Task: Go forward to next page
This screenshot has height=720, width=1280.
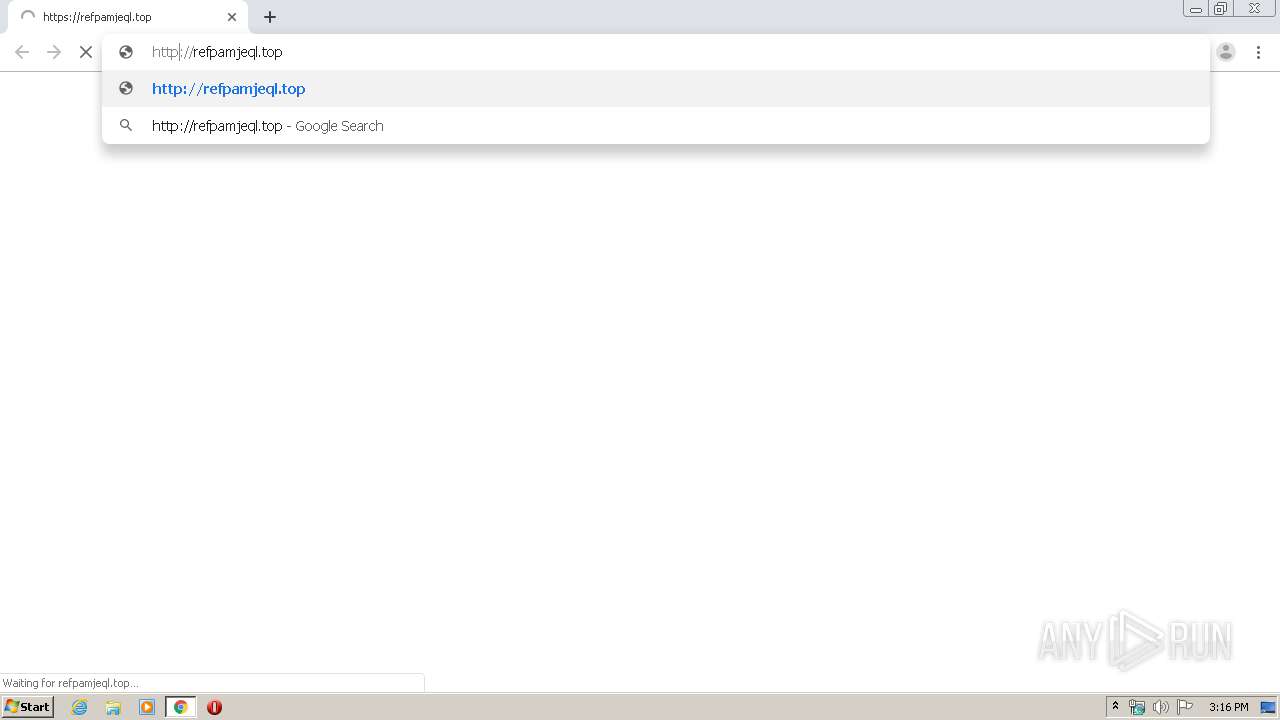Action: click(54, 52)
